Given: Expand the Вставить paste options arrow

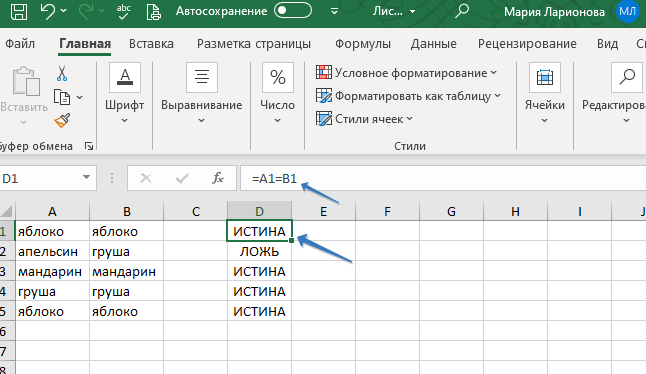Looking at the screenshot, I should point(23,122).
